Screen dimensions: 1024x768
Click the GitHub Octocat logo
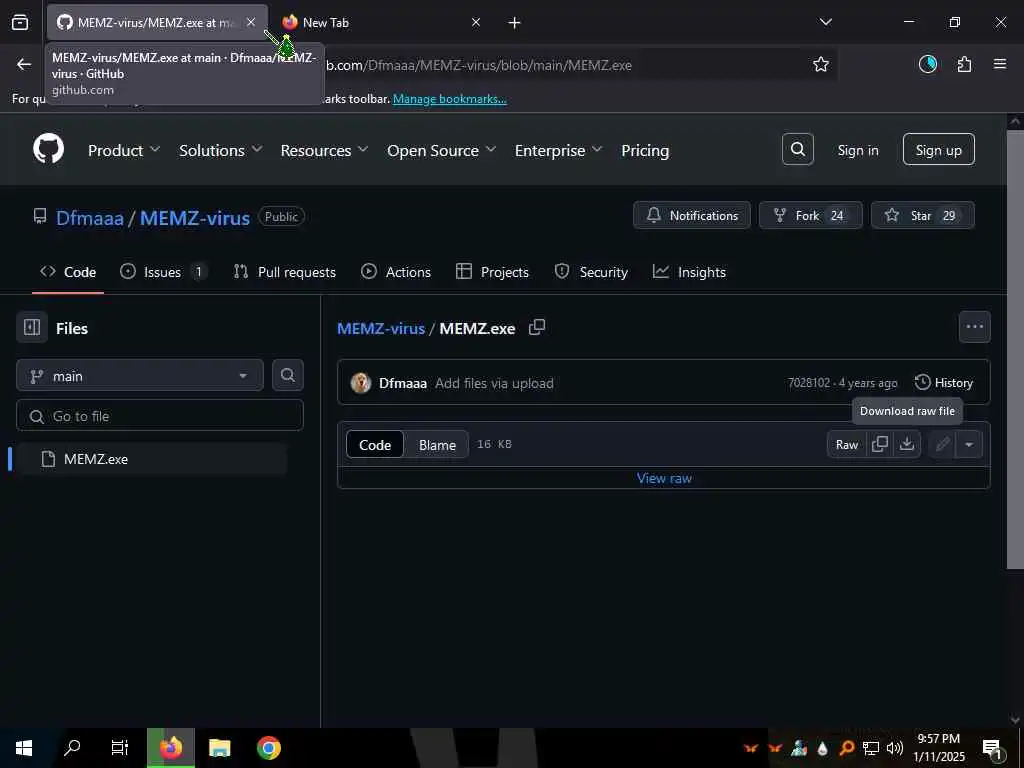(x=49, y=150)
